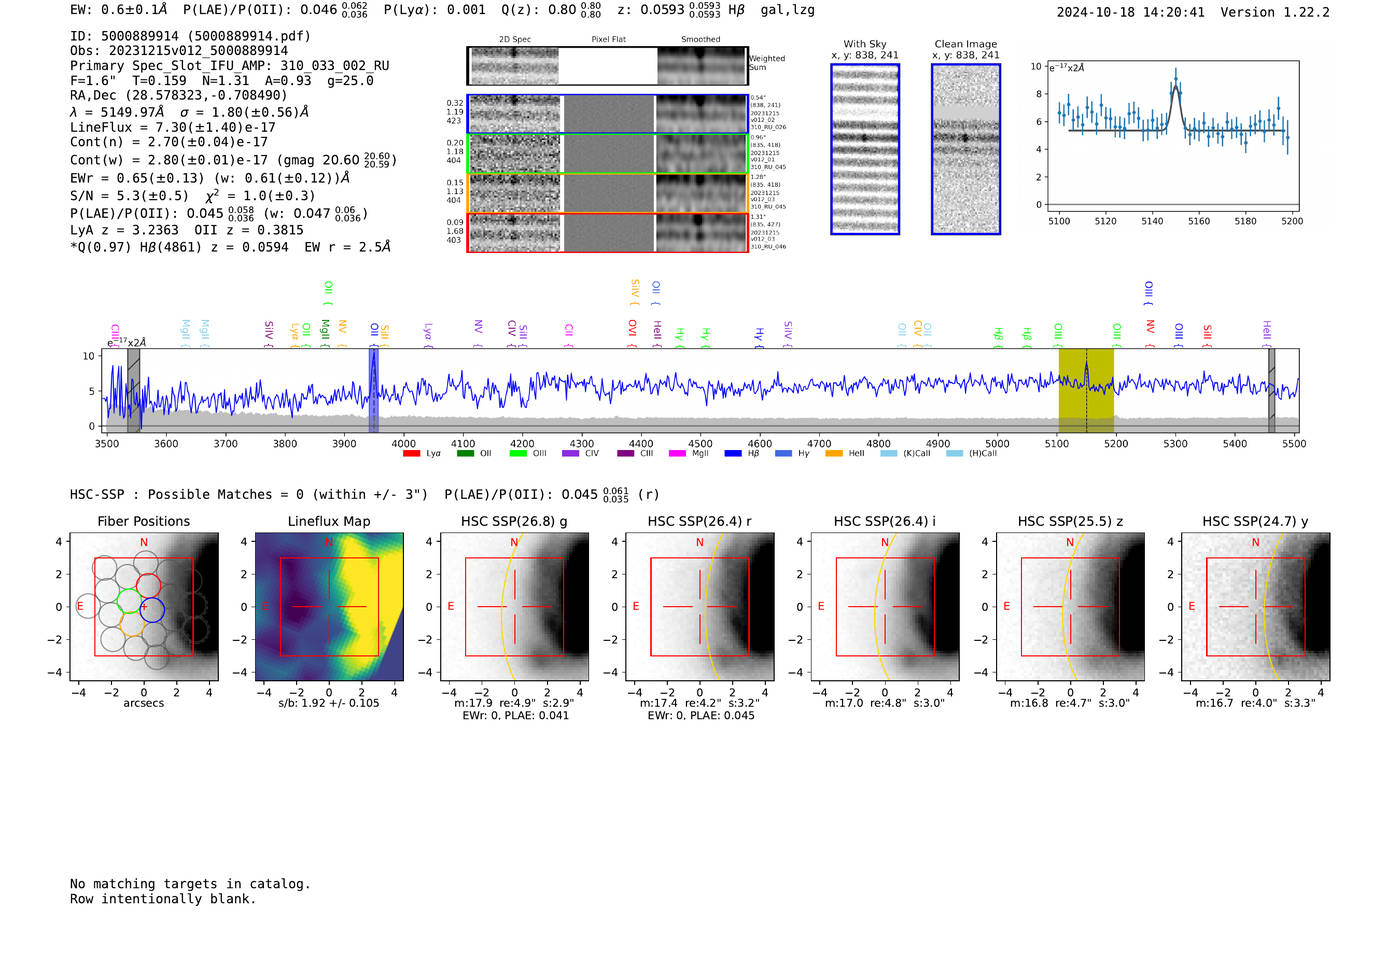Image resolution: width=1400 pixels, height=953 pixels.
Task: Click the red Lyα legend swatch
Action: pyautogui.click(x=411, y=454)
